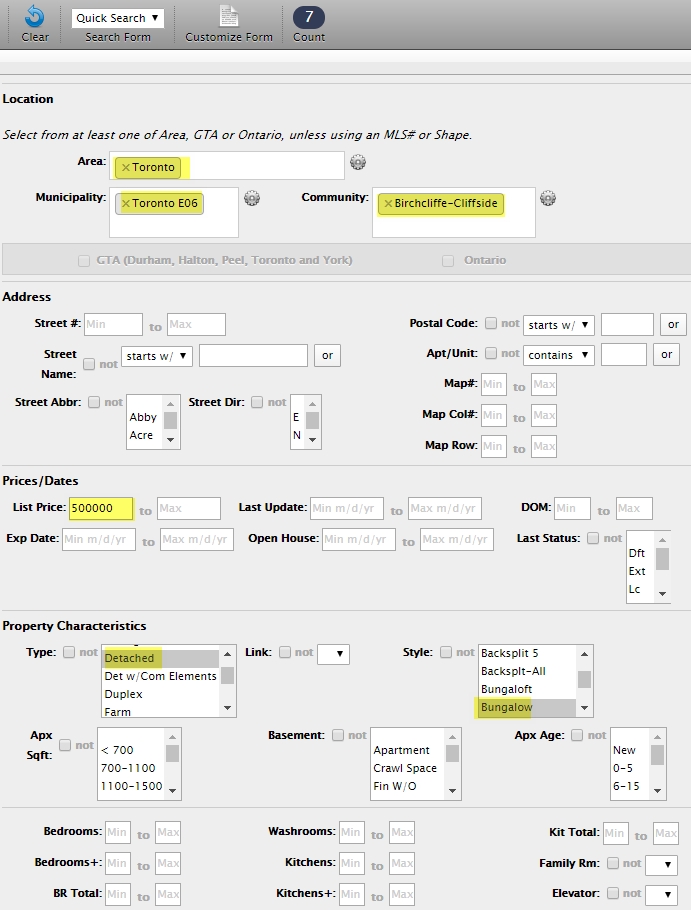Toggle the 'not' checkbox for Postal Code
The width and height of the screenshot is (691, 910).
(x=491, y=324)
